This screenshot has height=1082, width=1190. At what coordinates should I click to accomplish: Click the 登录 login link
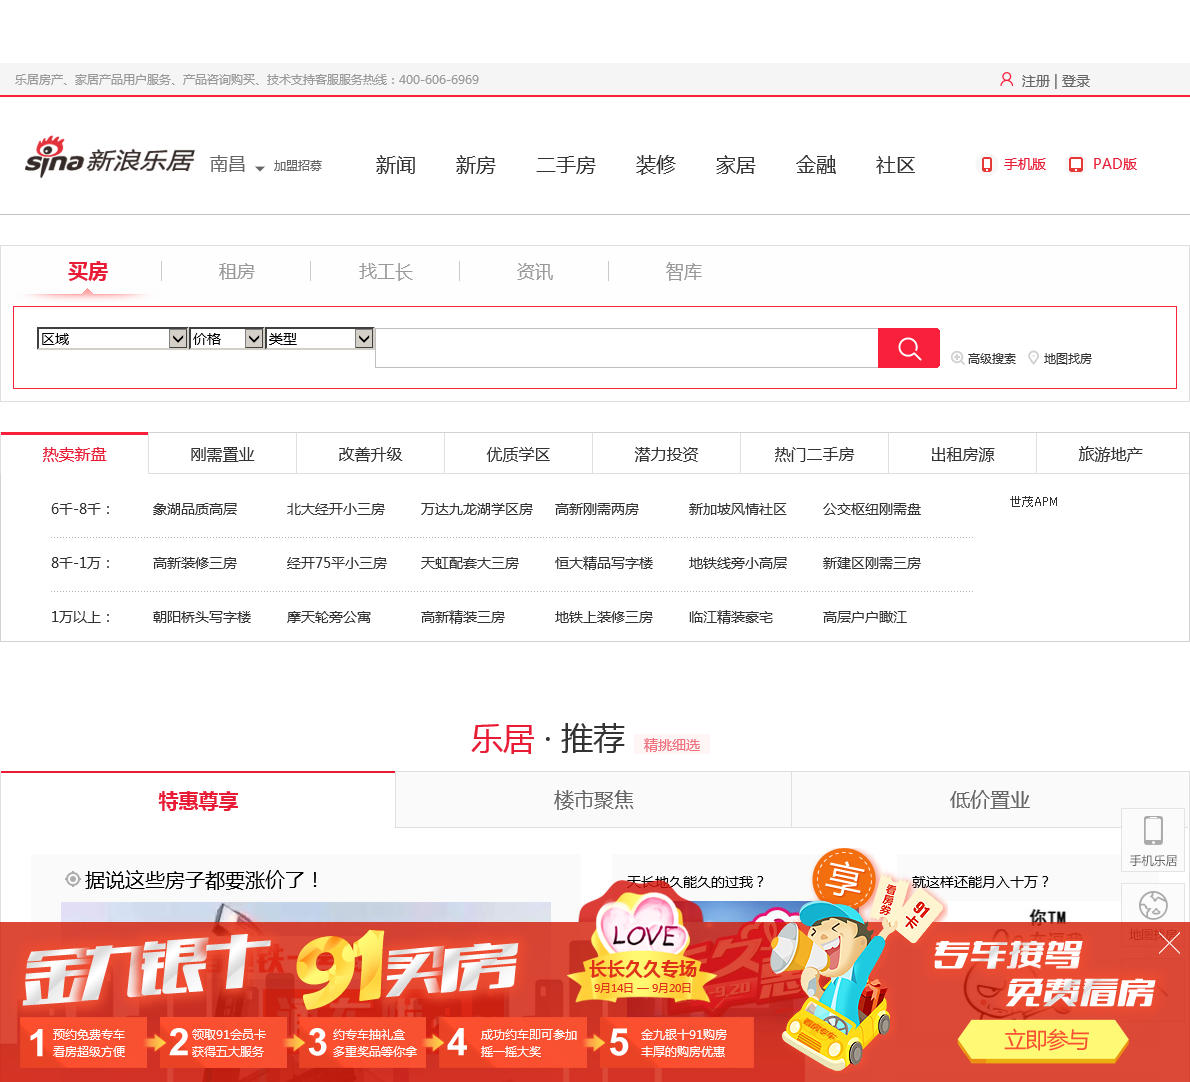click(x=1075, y=81)
